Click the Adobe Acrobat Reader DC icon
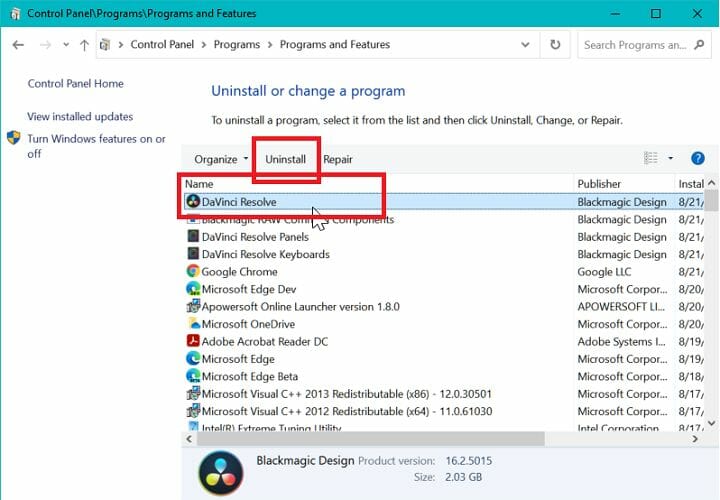The height and width of the screenshot is (500, 720). tap(193, 341)
